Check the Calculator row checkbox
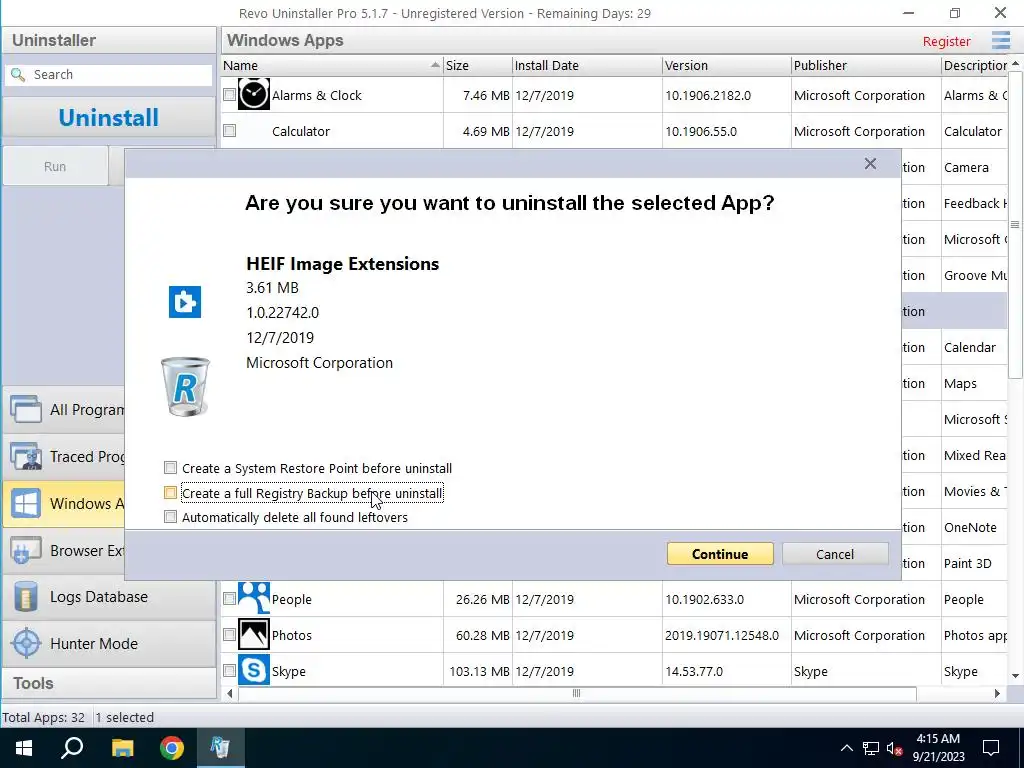Viewport: 1024px width, 768px height. click(x=229, y=131)
